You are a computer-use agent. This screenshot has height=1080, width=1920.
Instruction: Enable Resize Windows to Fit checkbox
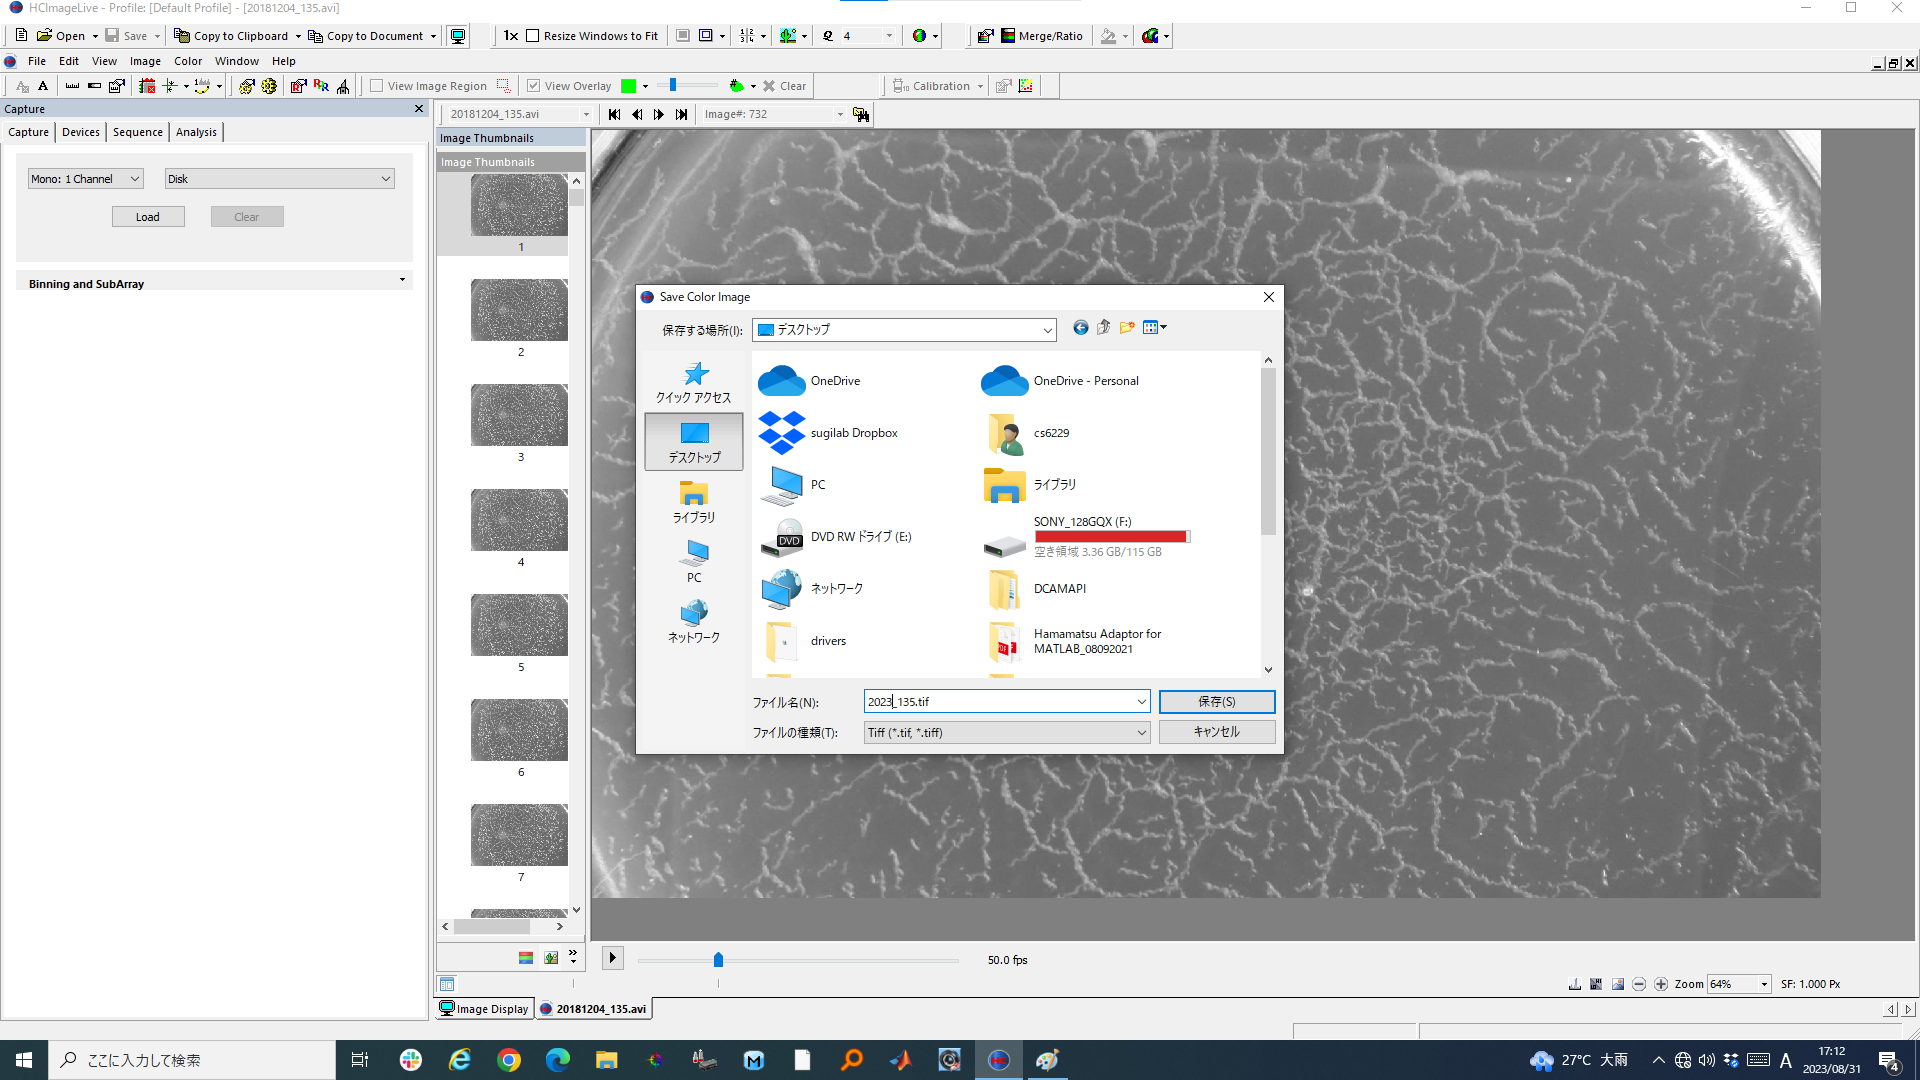click(x=533, y=36)
